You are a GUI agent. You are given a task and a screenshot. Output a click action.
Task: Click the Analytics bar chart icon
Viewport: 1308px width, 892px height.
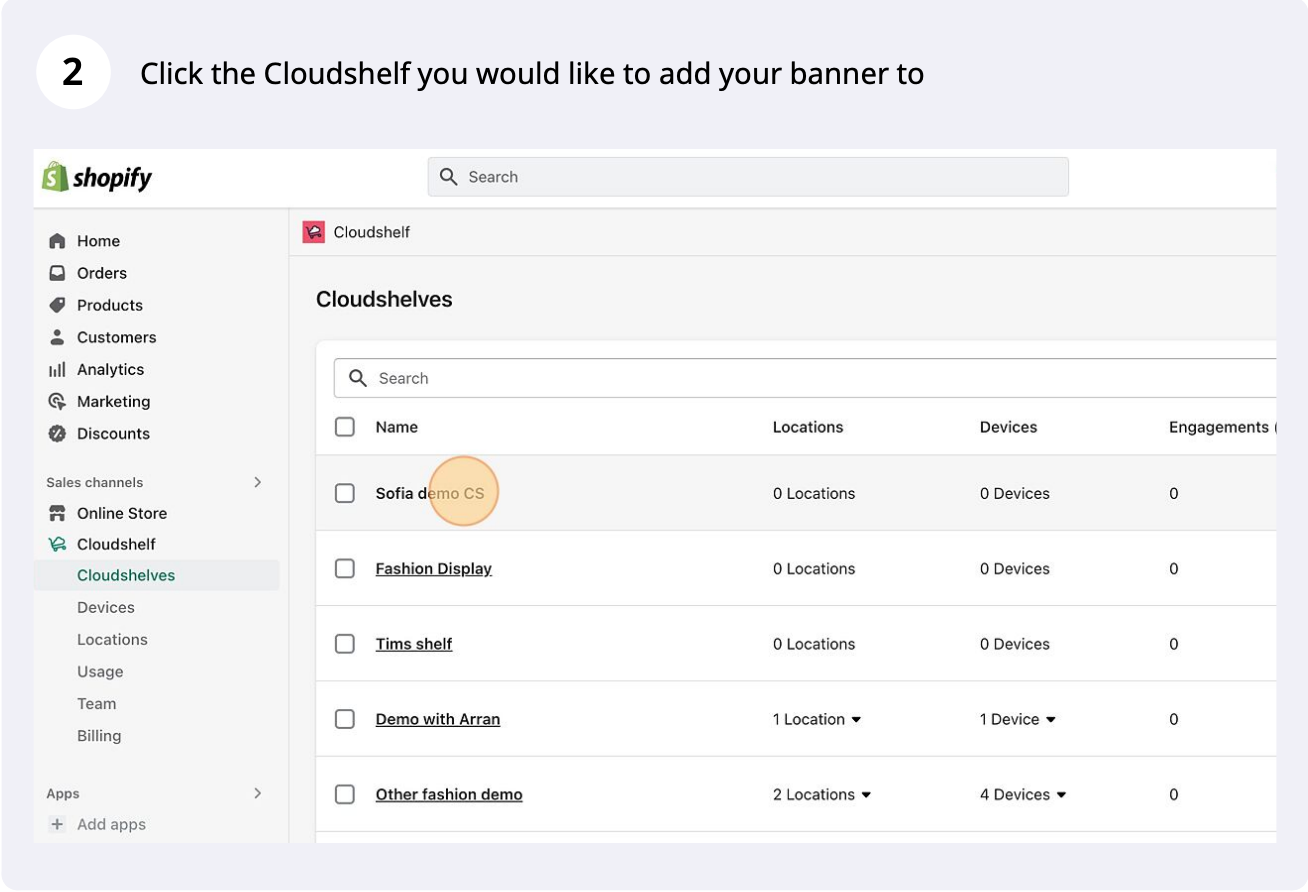click(x=57, y=369)
